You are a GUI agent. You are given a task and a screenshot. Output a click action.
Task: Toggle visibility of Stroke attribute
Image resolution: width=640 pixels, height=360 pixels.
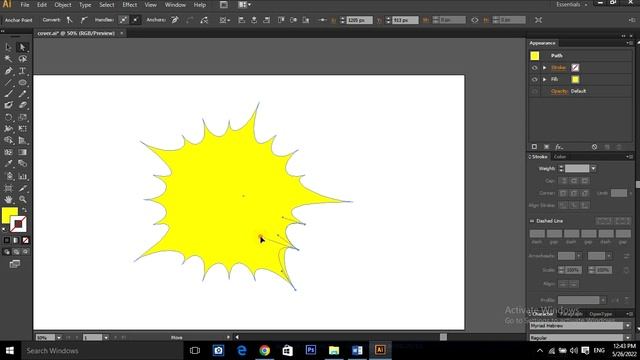(534, 68)
